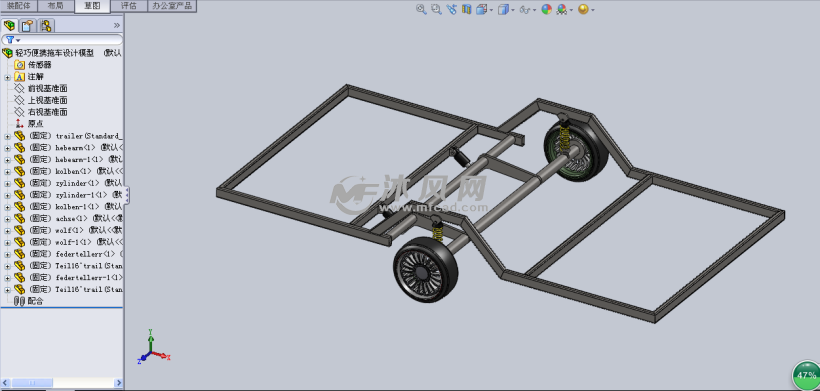This screenshot has height=391, width=820.
Task: Open the 评估 ribbon tab
Action: tap(129, 6)
